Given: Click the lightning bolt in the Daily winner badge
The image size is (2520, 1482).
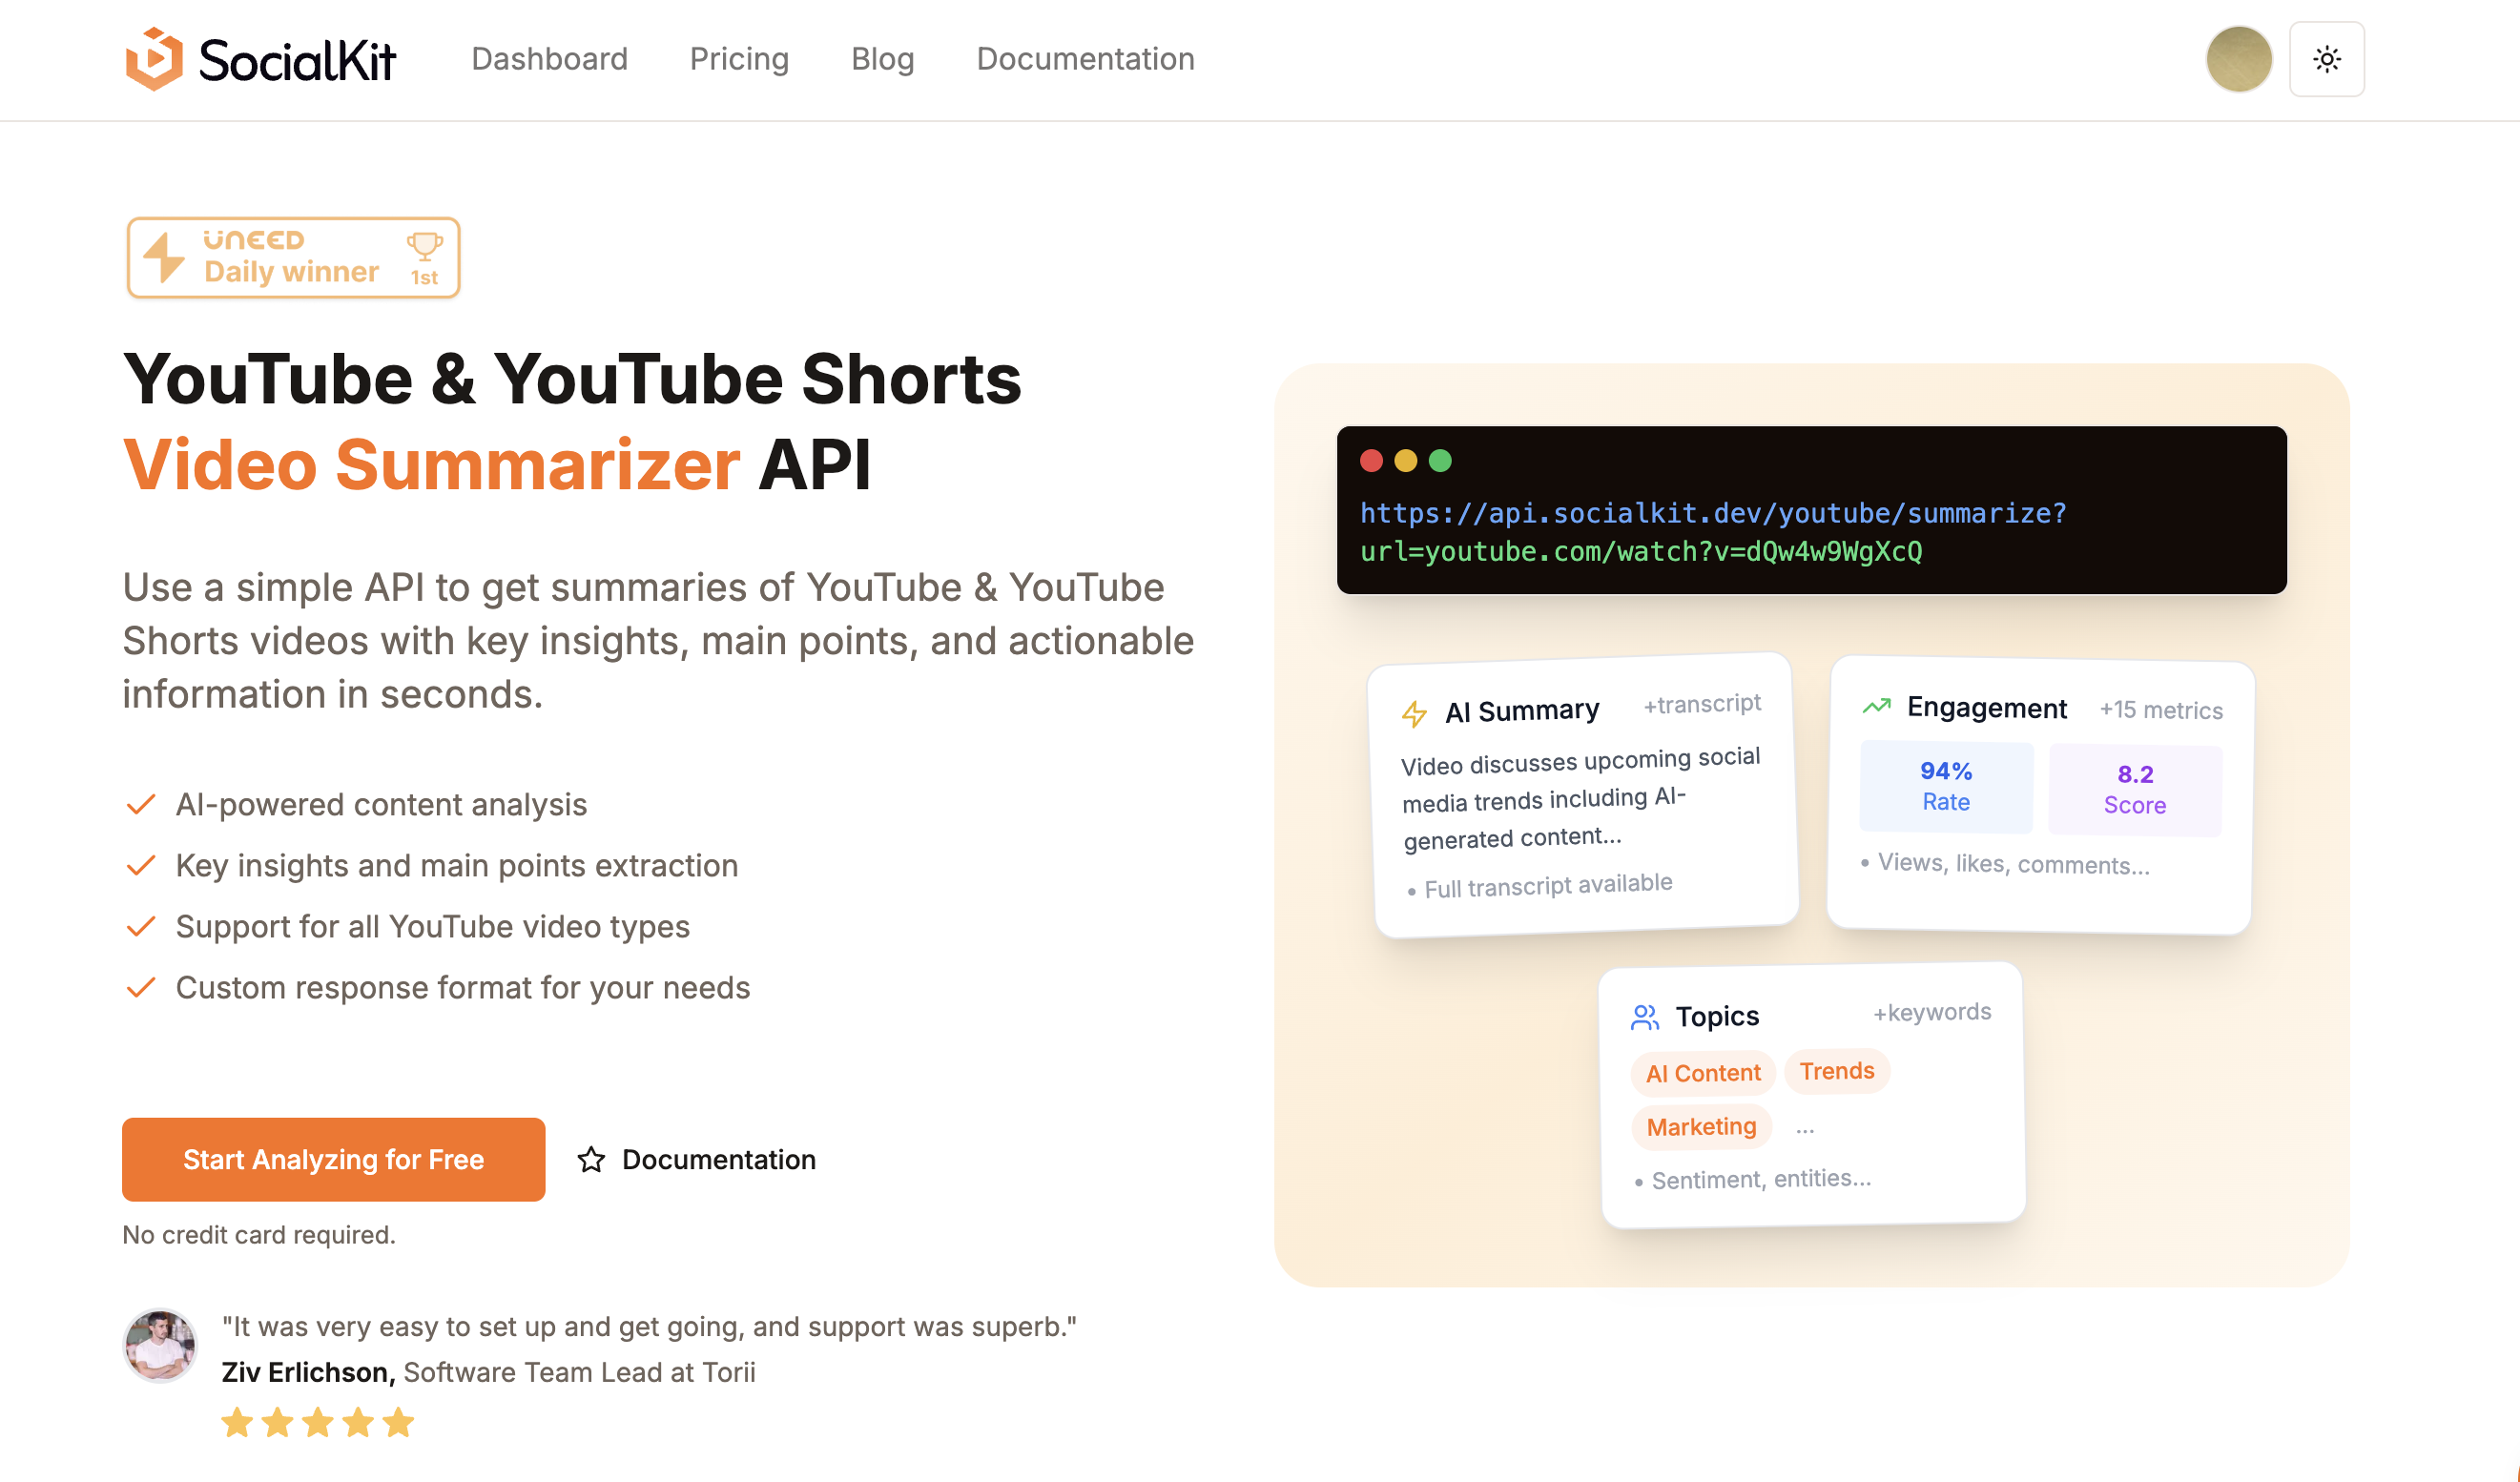Looking at the screenshot, I should coord(163,257).
